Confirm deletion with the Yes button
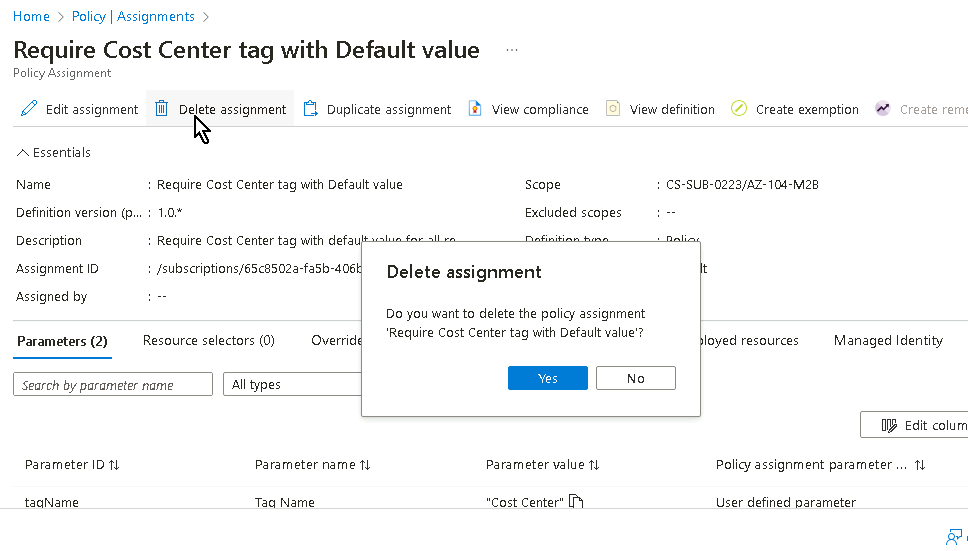The width and height of the screenshot is (968, 551). pos(548,378)
